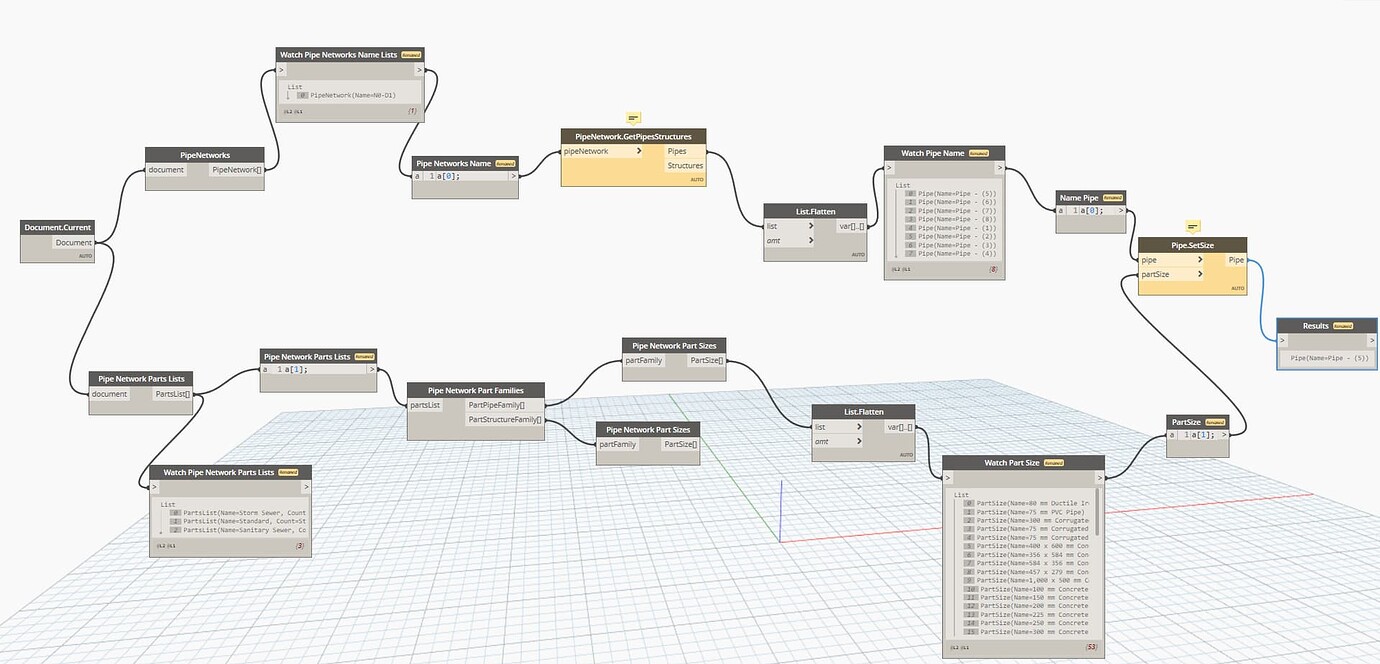Select the Document.Current node header
Screen dimensions: 1380x664
click(57, 227)
